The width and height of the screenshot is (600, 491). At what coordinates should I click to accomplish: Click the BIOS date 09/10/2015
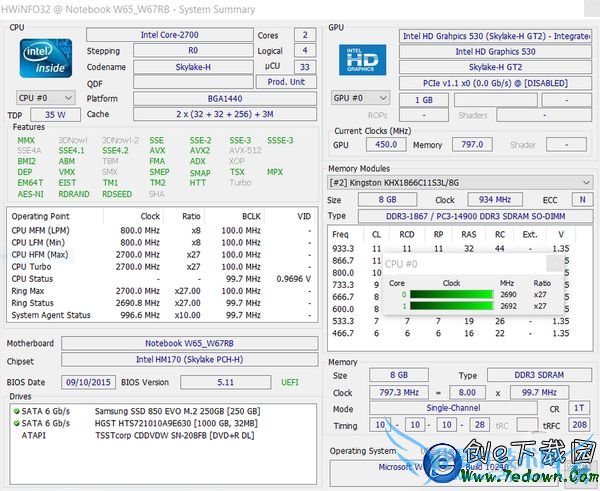coord(88,382)
